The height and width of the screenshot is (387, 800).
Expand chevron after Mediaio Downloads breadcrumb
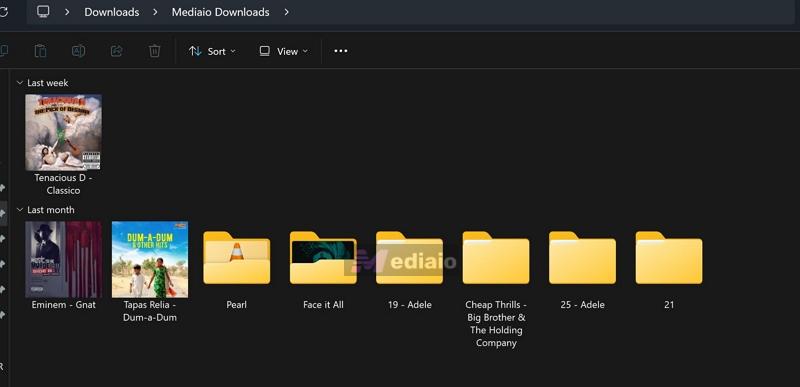point(286,12)
